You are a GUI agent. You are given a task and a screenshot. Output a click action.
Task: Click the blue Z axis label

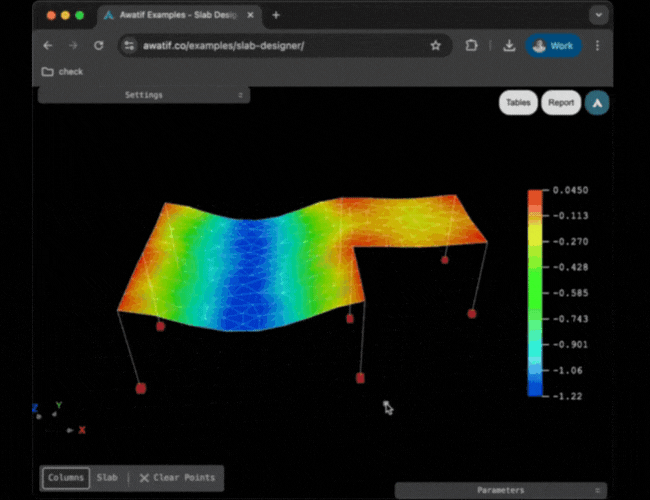pyautogui.click(x=35, y=408)
